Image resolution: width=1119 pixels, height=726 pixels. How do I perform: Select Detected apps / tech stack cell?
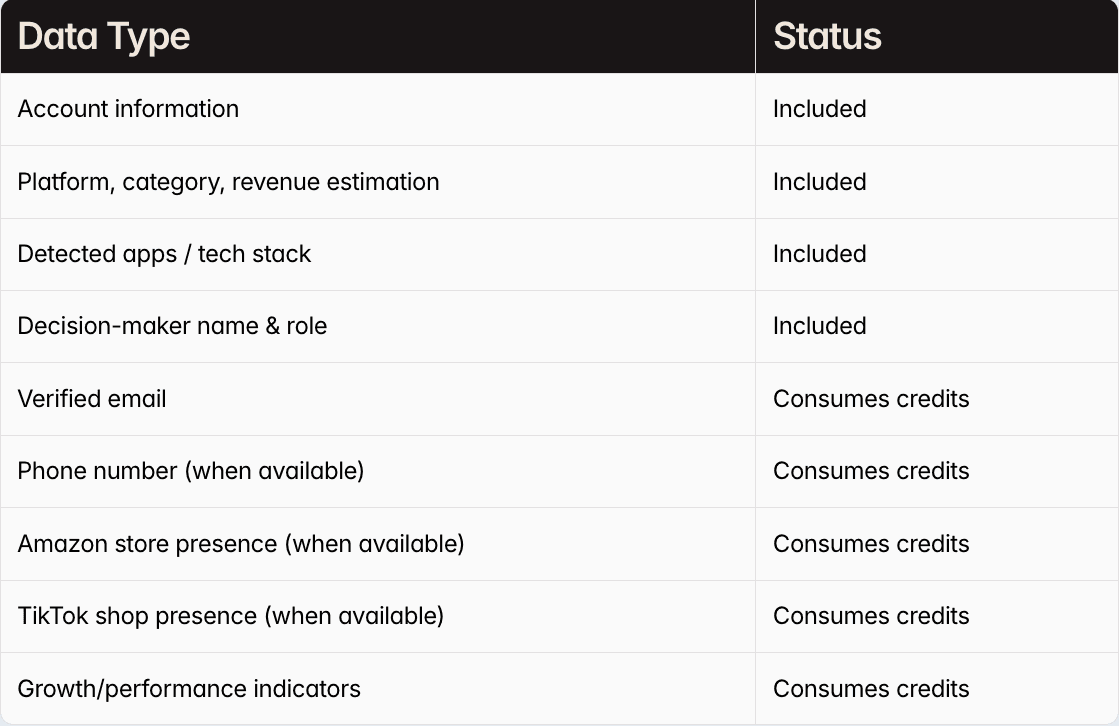[164, 254]
